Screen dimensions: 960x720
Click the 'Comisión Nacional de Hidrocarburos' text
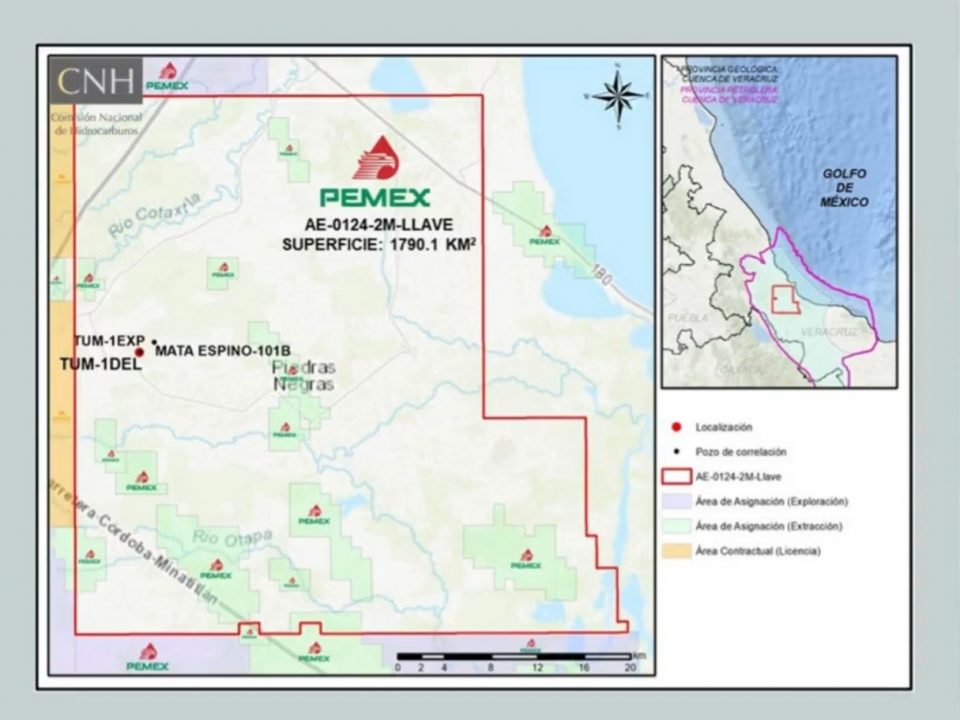[x=97, y=124]
